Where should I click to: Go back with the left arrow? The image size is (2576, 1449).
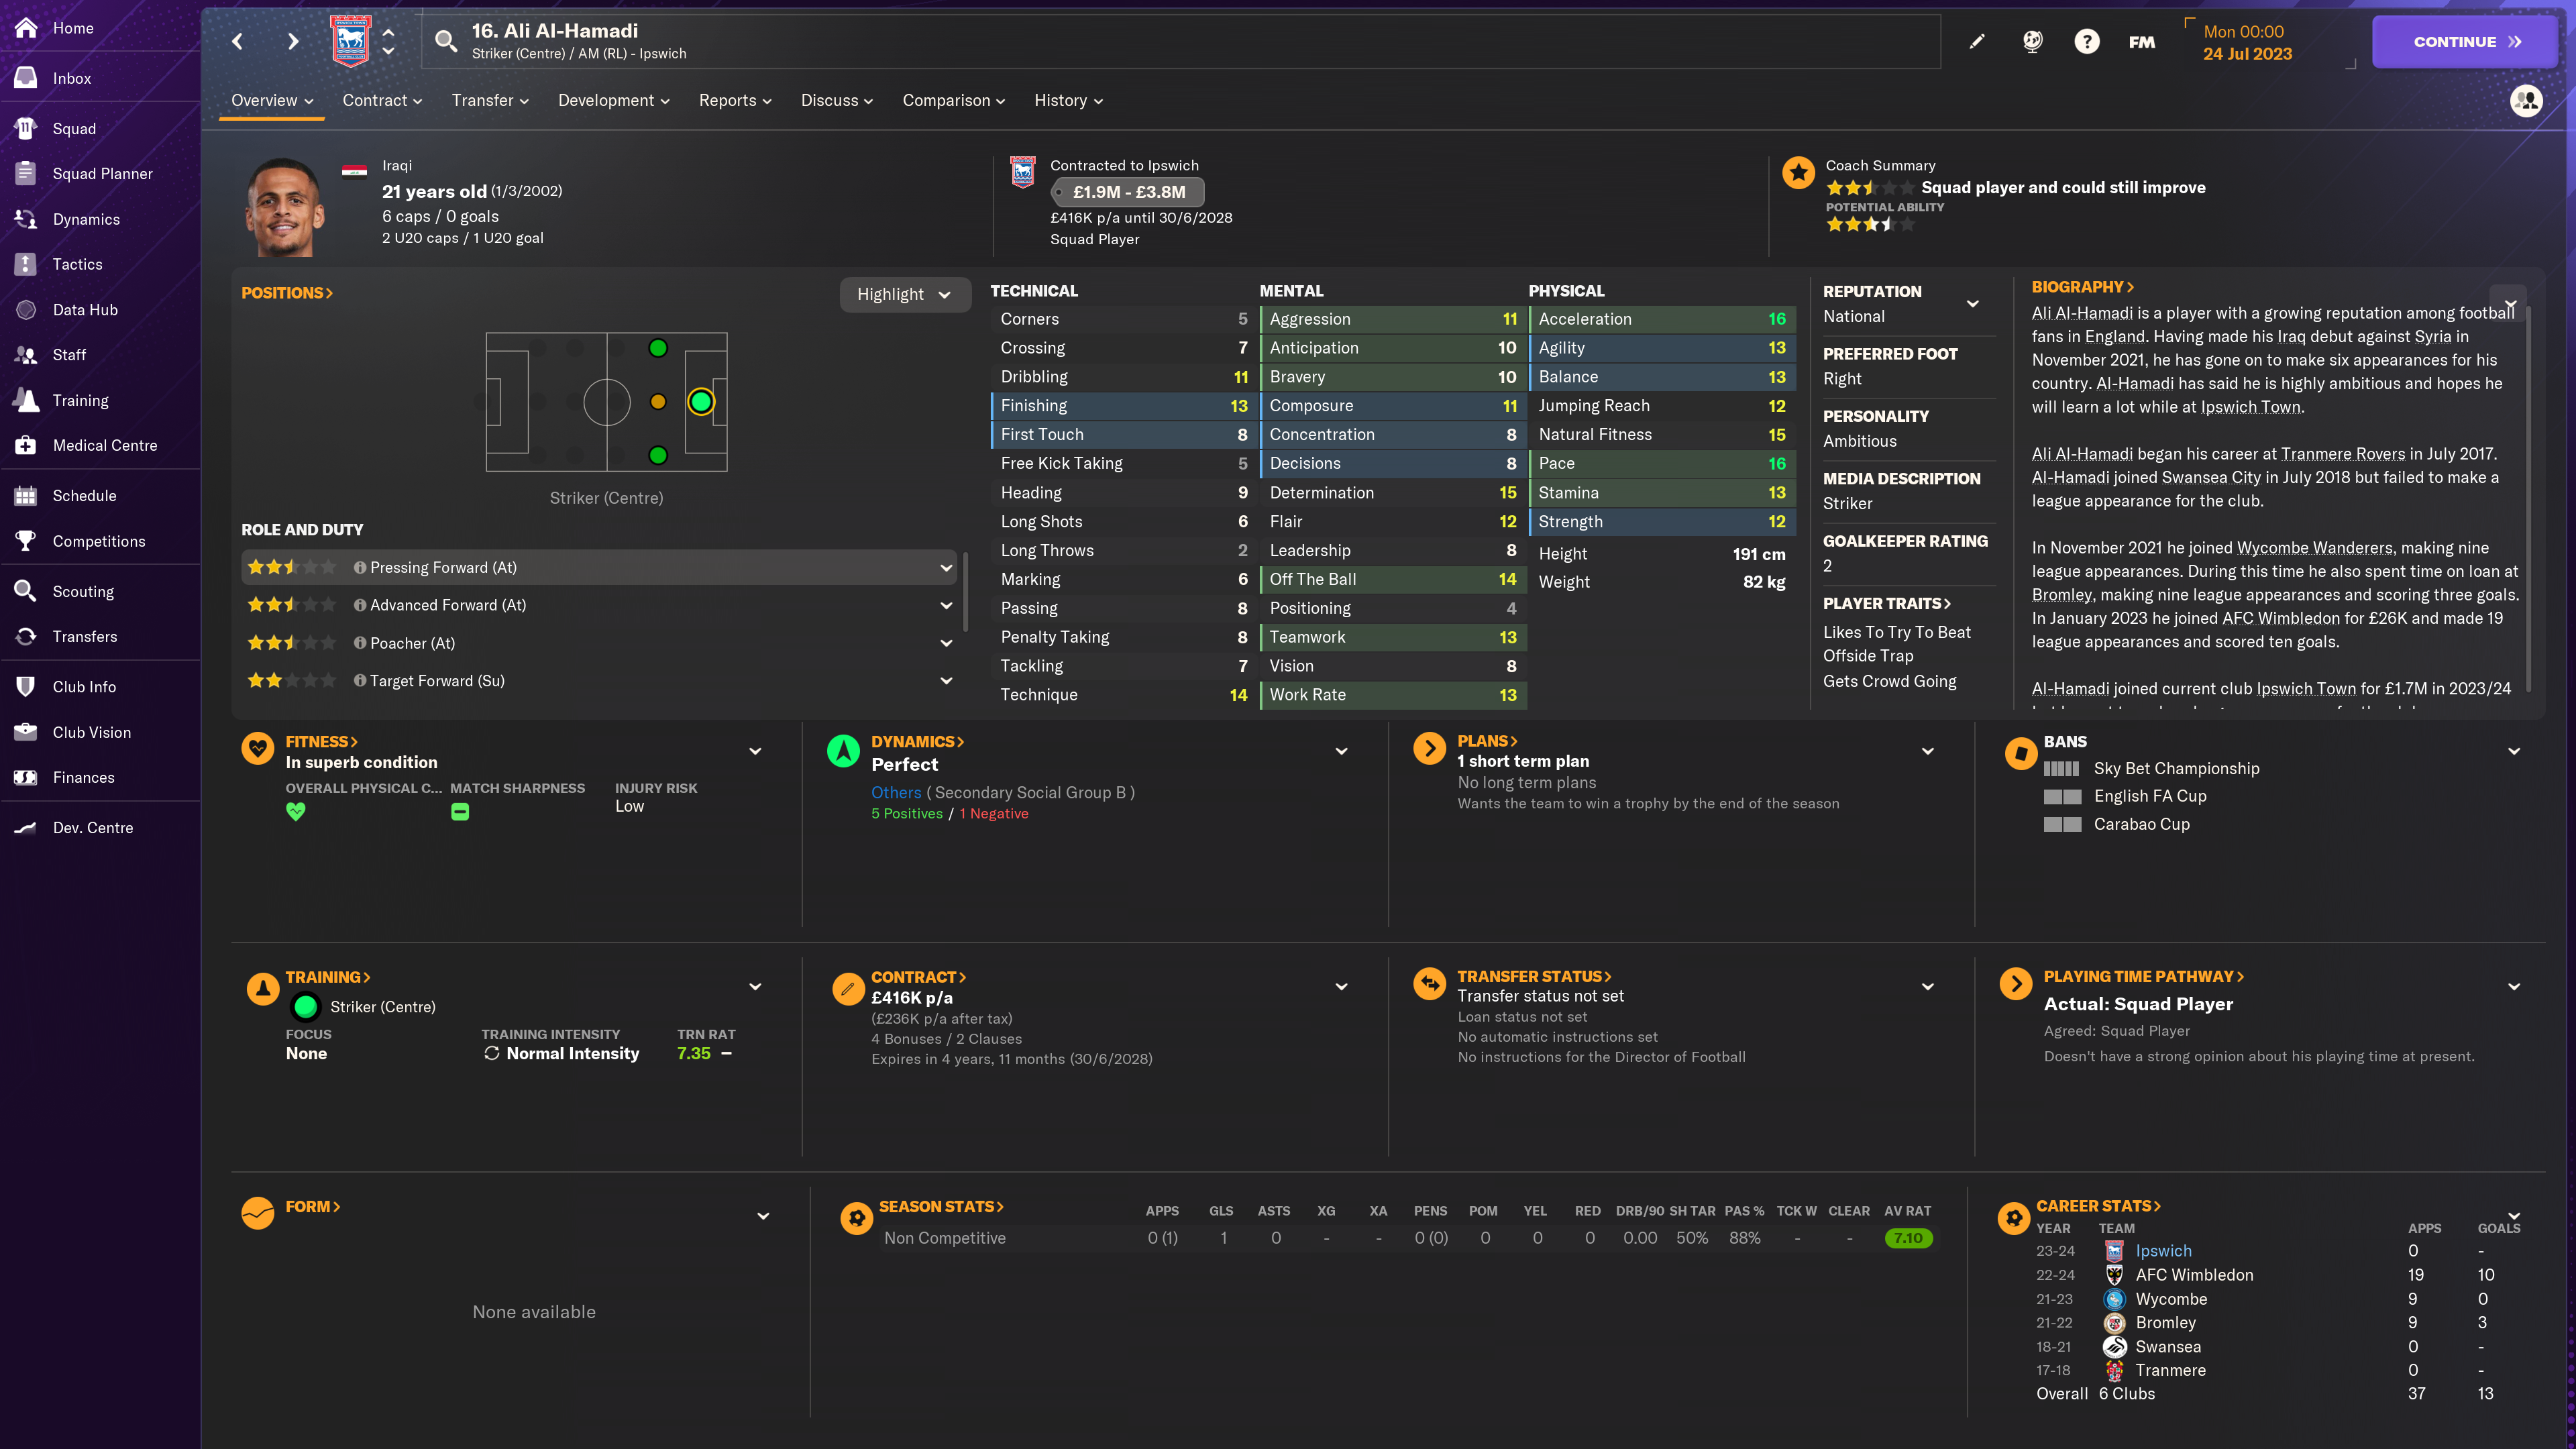[237, 41]
